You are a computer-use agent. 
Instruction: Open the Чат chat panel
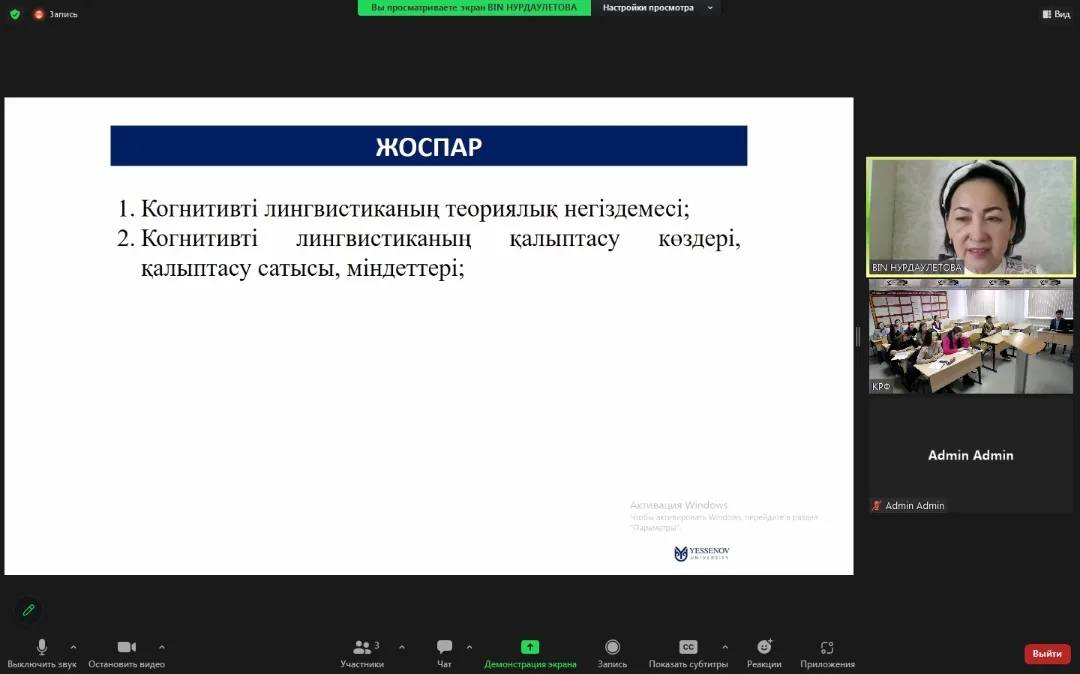444,653
